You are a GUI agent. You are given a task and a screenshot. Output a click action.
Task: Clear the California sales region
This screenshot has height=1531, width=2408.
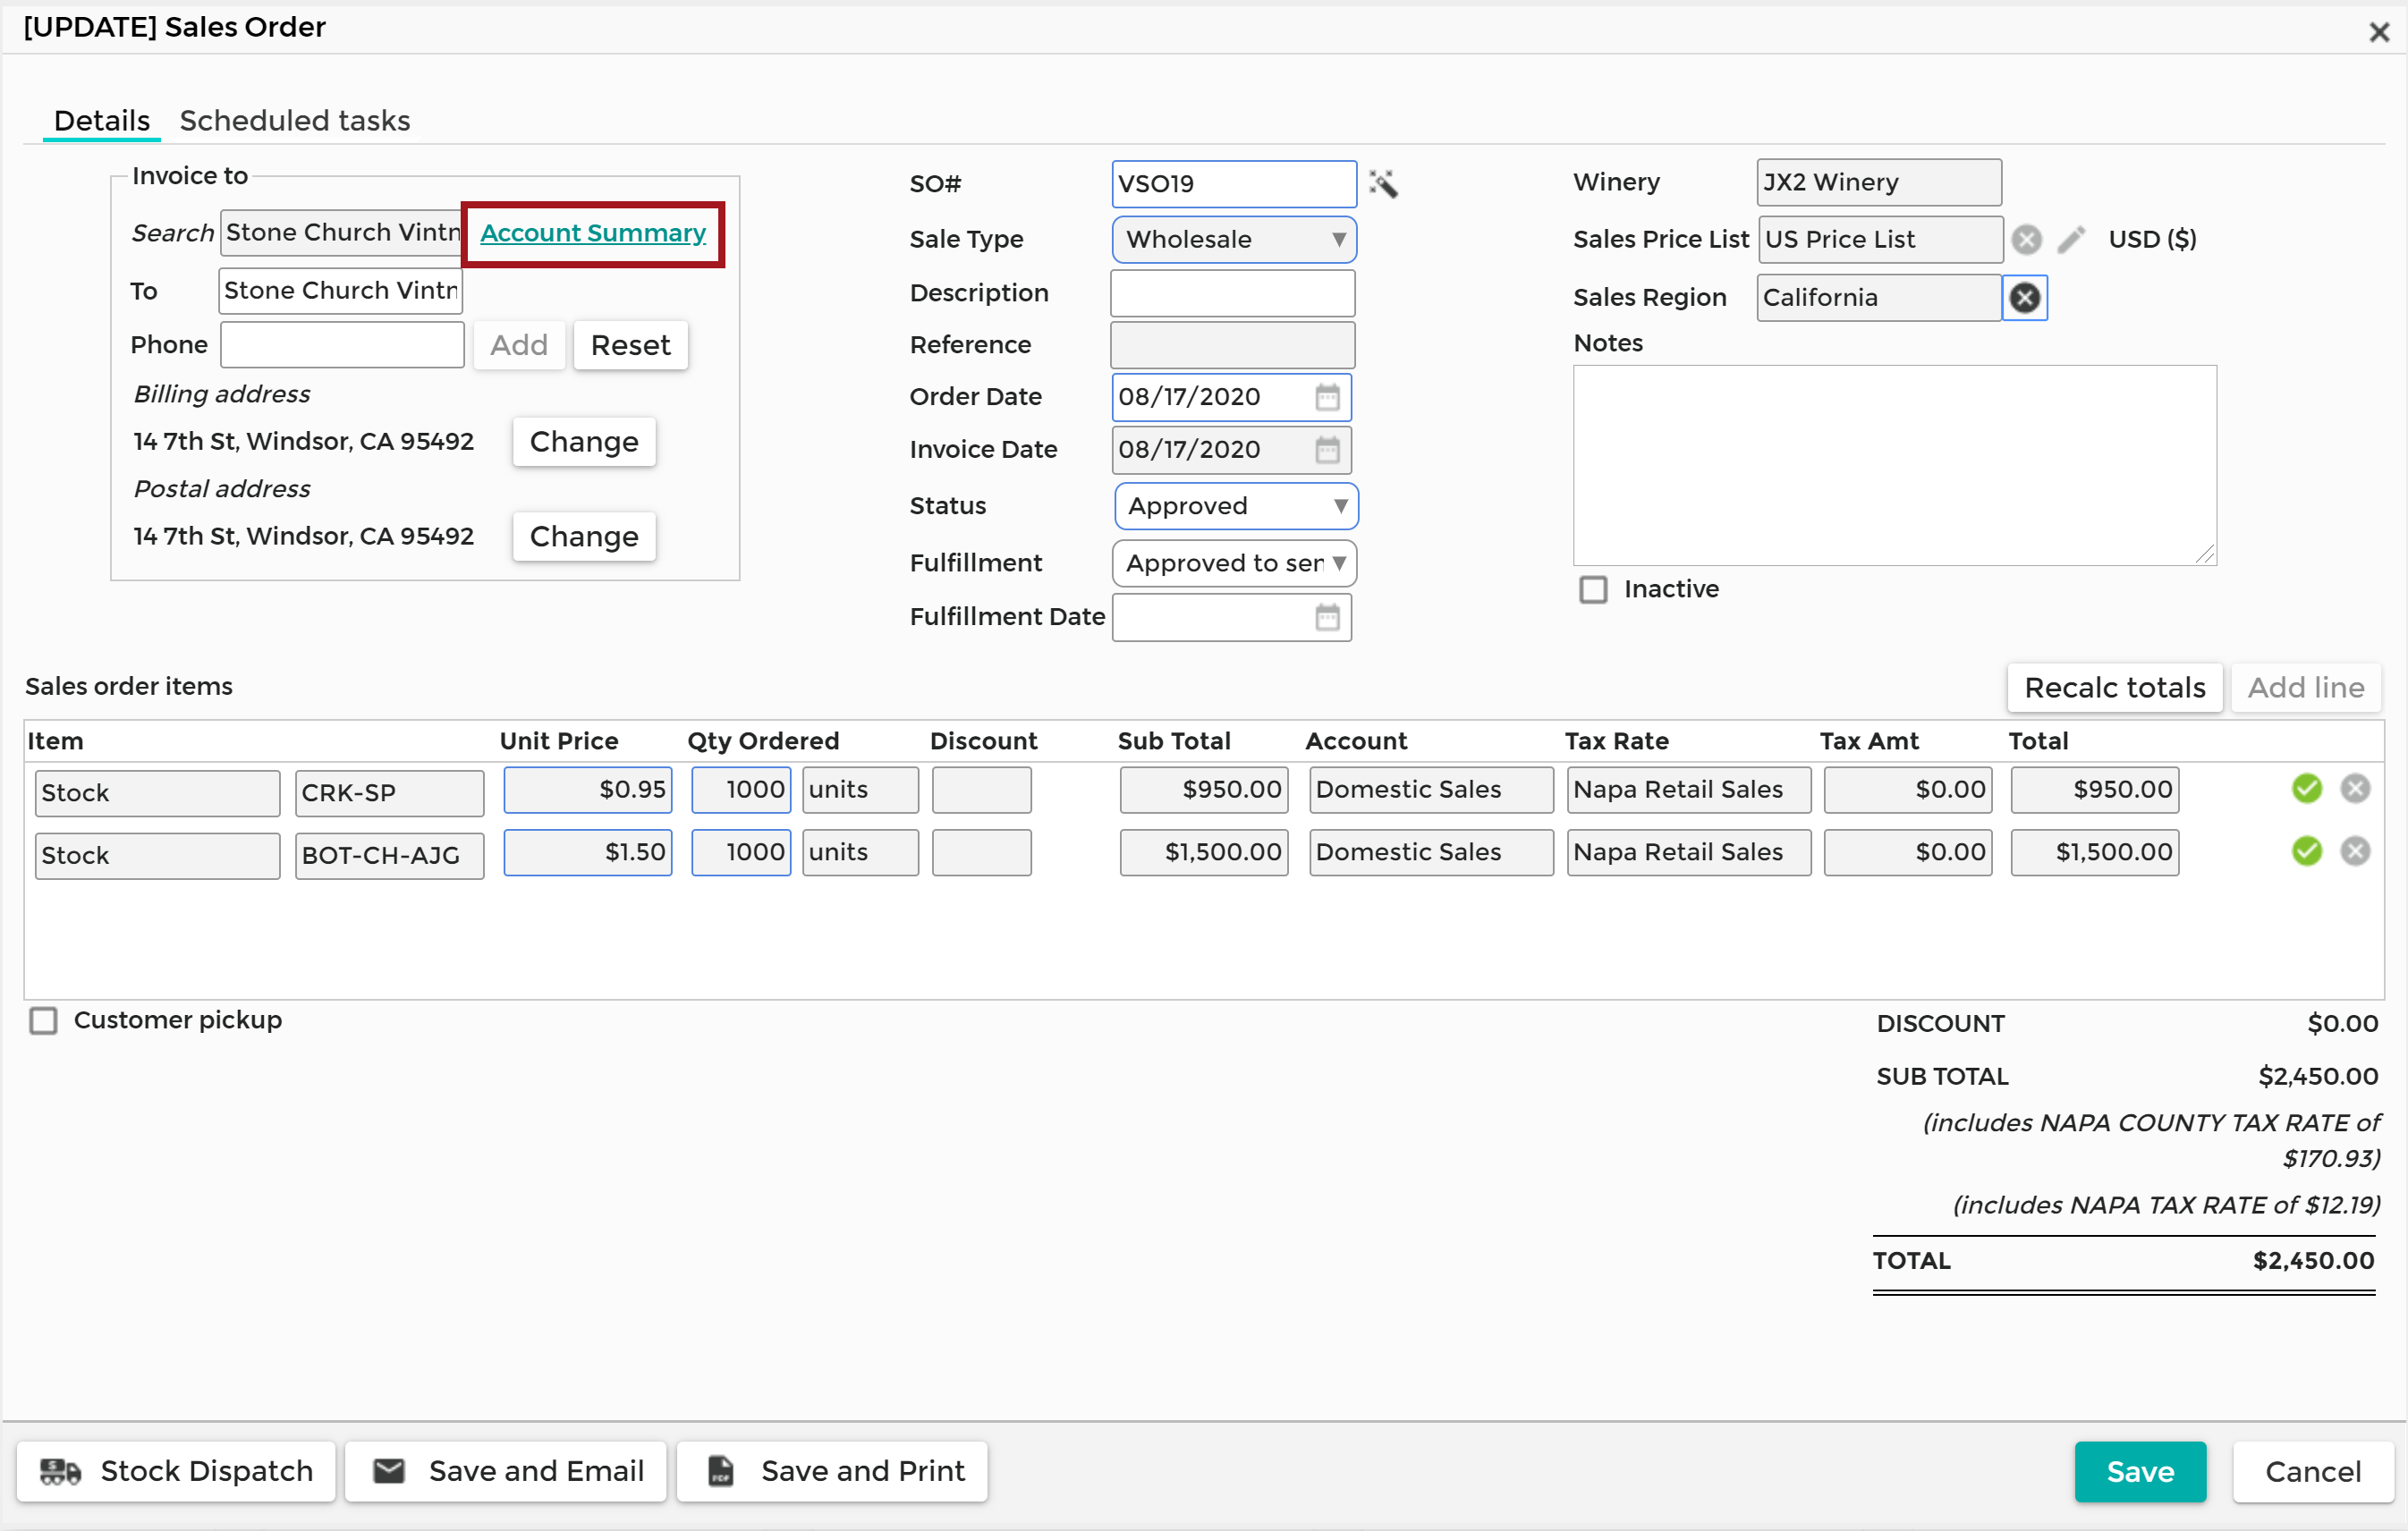(x=2024, y=297)
